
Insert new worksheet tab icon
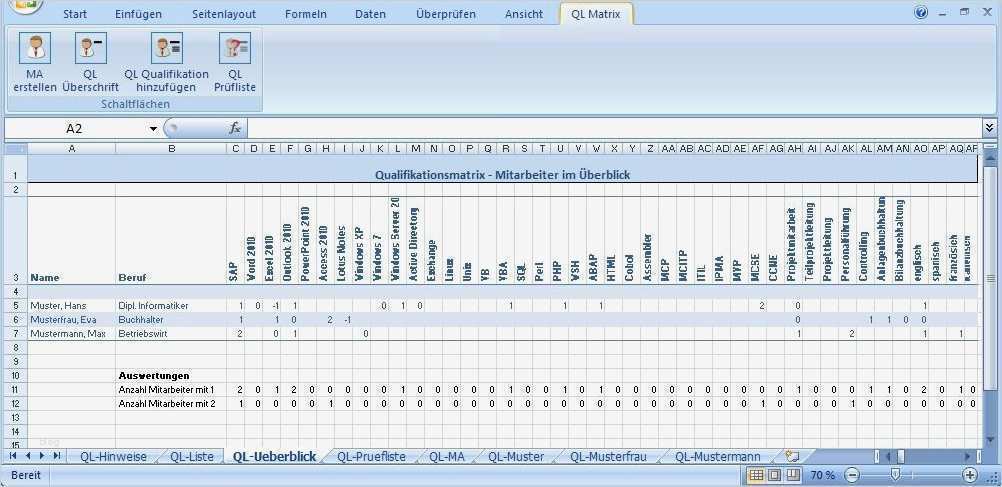point(792,456)
